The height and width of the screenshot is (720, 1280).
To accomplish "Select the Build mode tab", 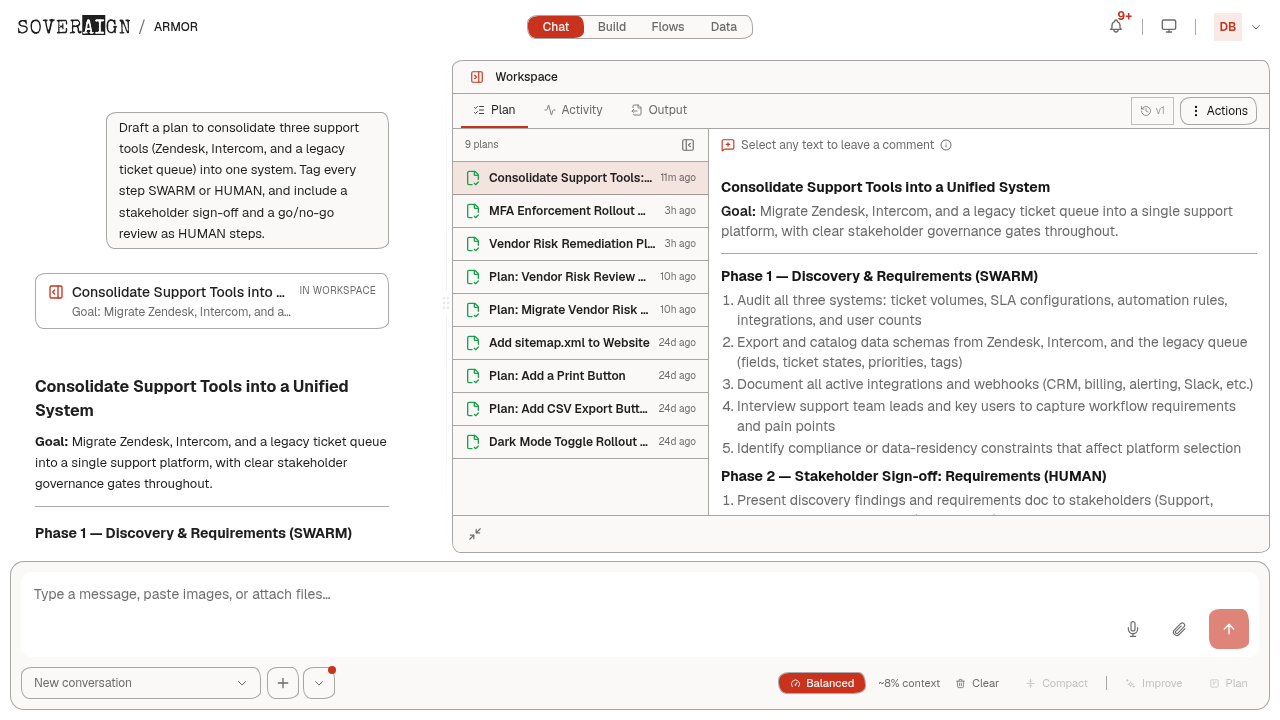I will (x=612, y=27).
